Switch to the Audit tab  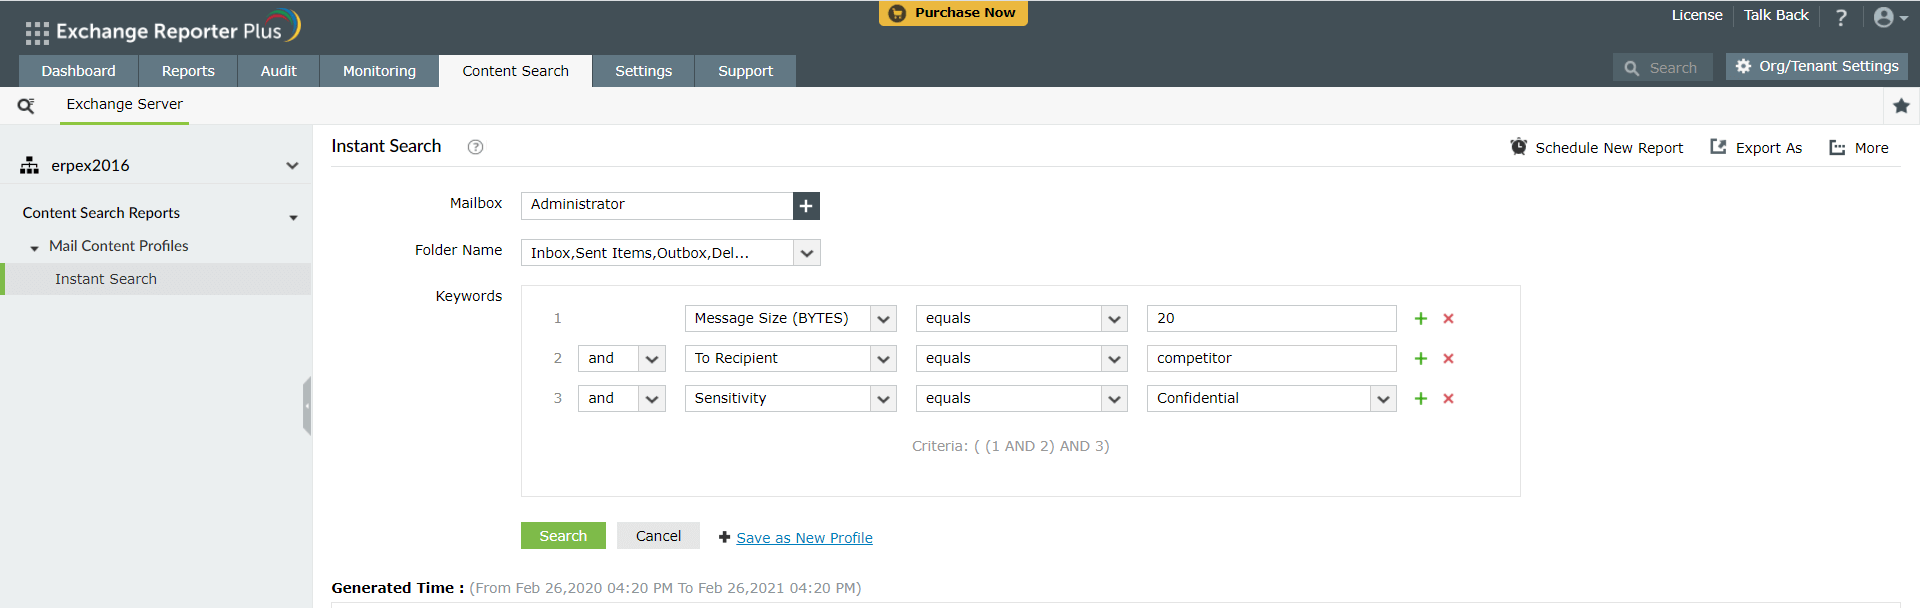(x=279, y=71)
